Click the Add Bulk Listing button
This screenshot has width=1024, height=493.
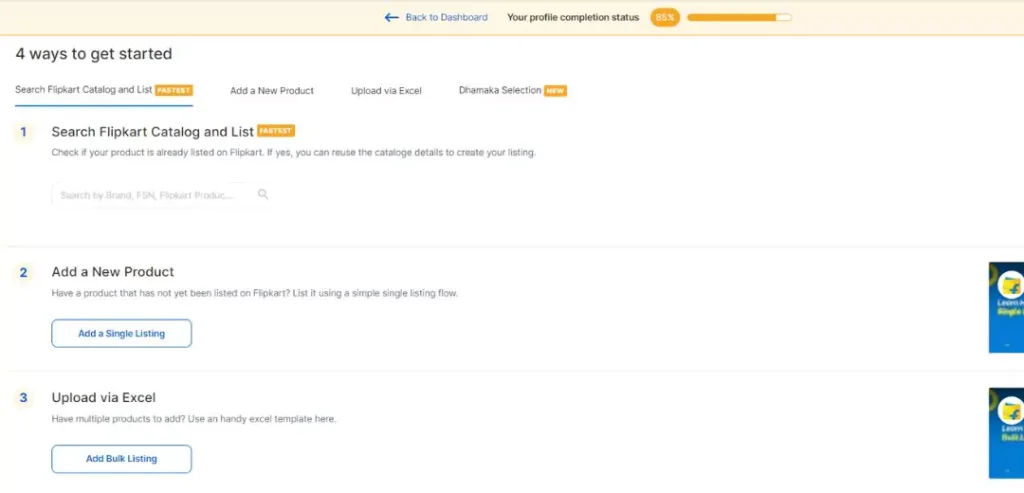[121, 459]
